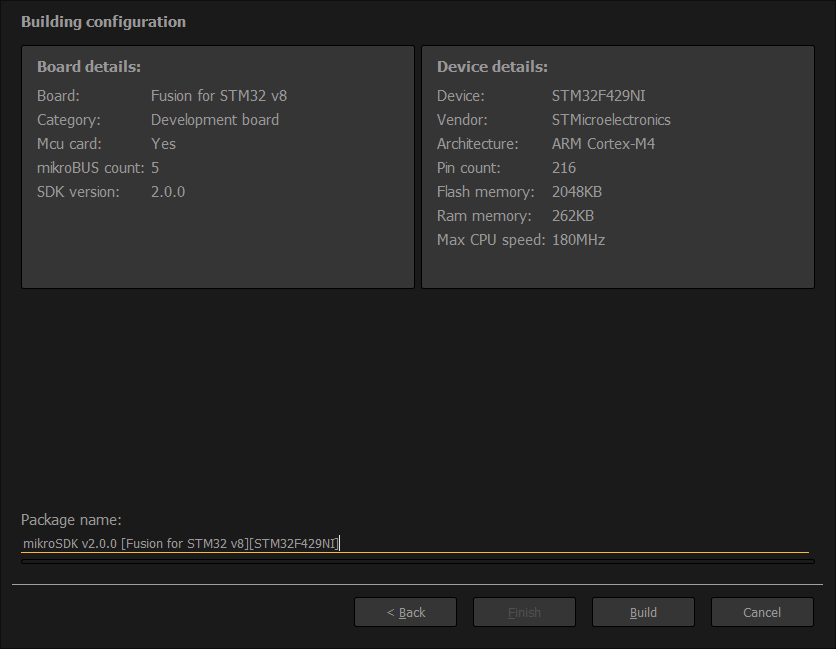This screenshot has height=649, width=836.
Task: Click the build progress bar
Action: [x=418, y=562]
